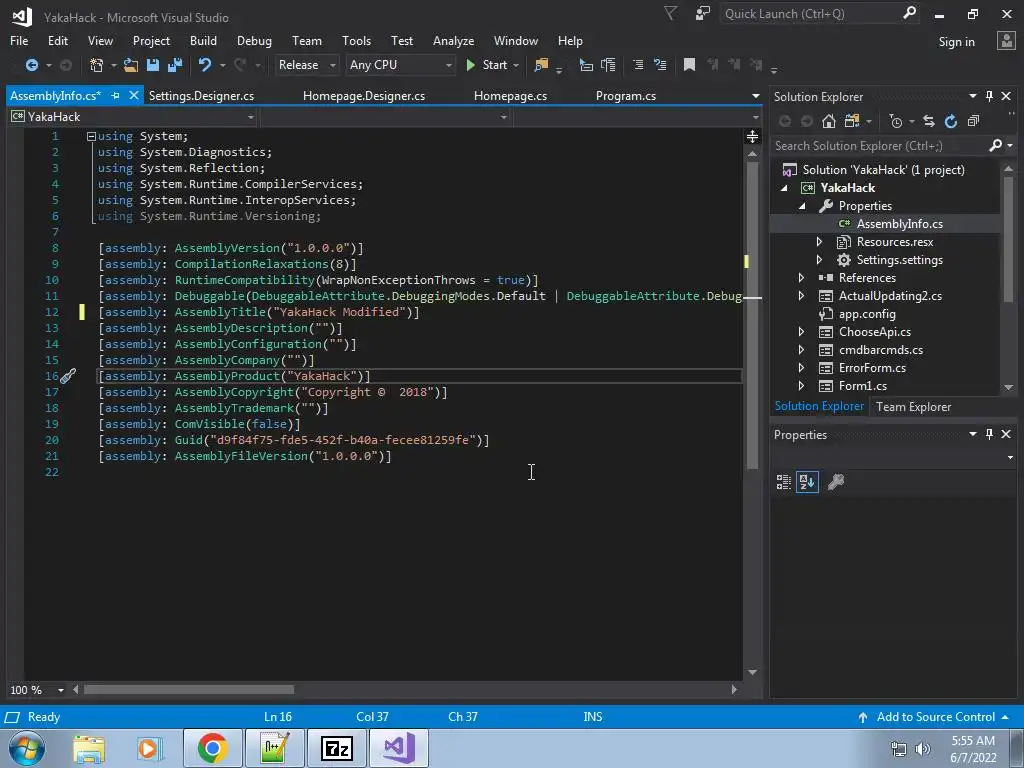Image resolution: width=1024 pixels, height=768 pixels.
Task: Switch to the Homepage.Designer.cs tab
Action: (364, 95)
